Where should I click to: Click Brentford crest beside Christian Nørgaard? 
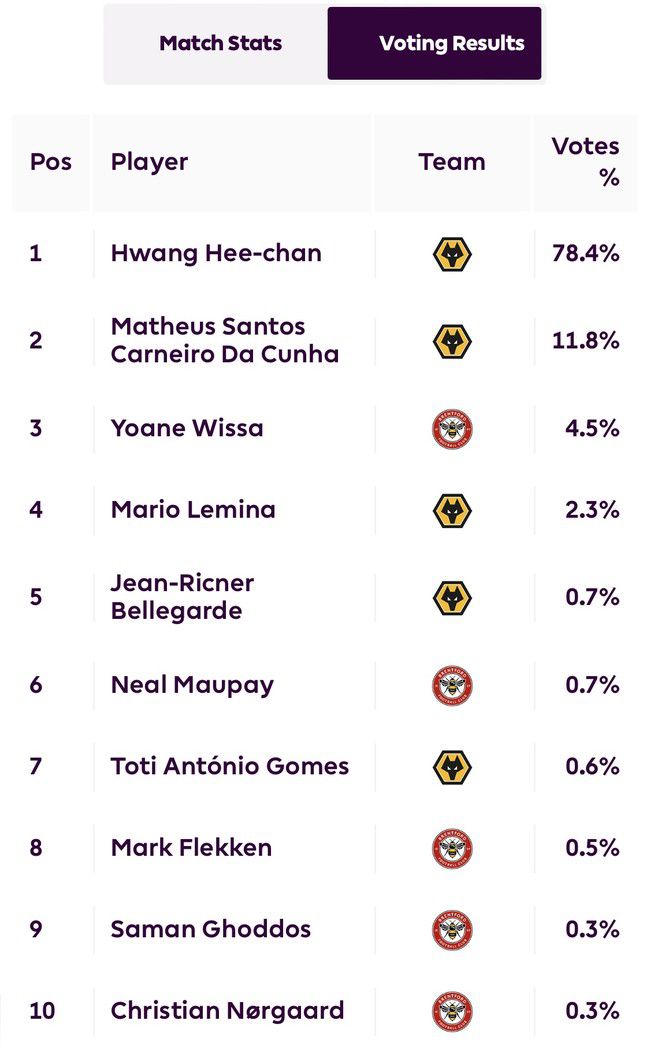(x=452, y=1011)
